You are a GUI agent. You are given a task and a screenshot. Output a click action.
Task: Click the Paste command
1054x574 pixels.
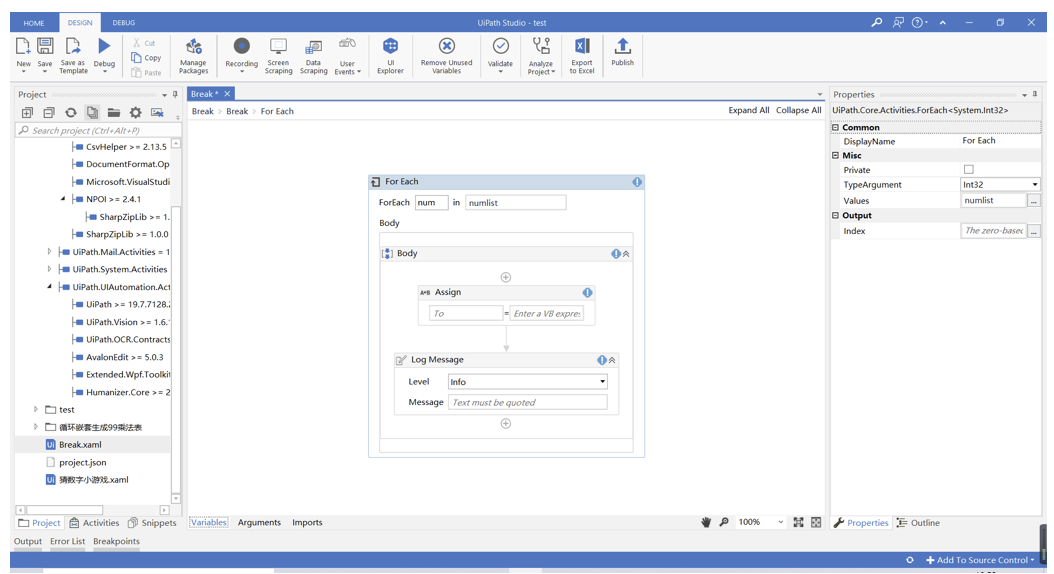[146, 73]
